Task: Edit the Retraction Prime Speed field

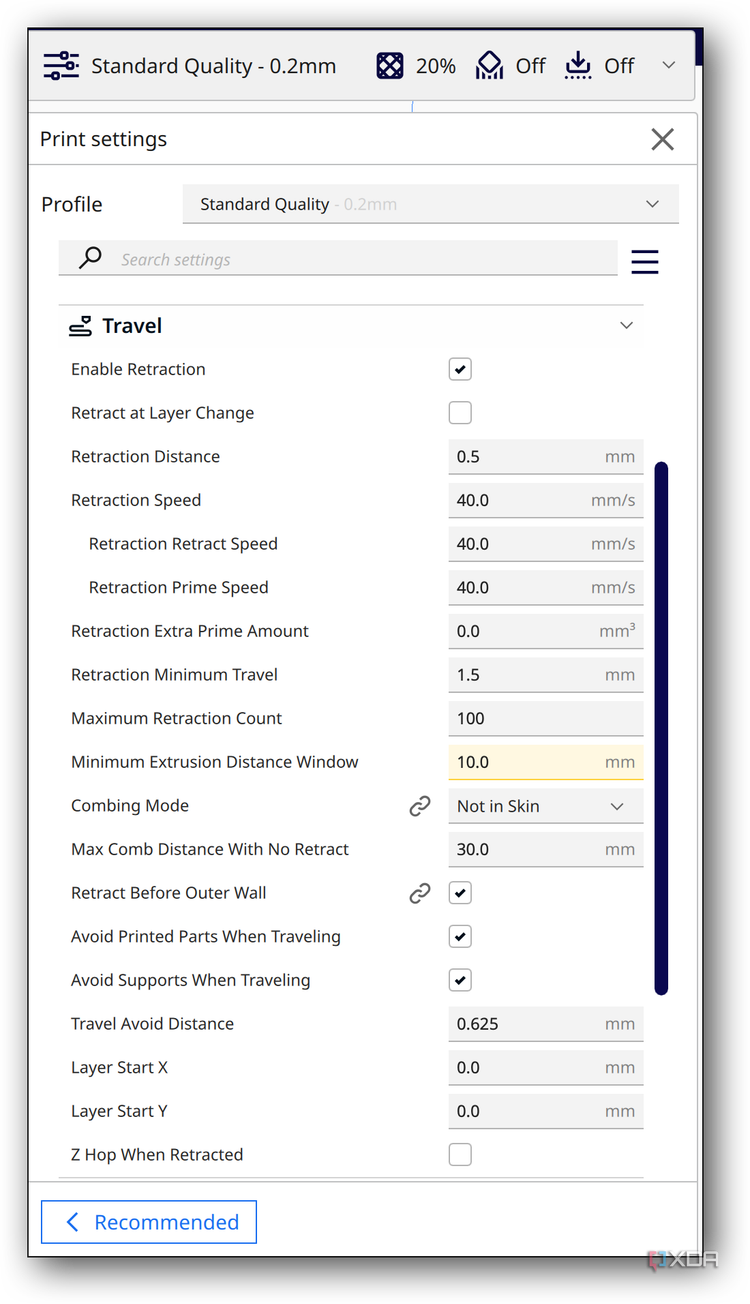Action: pyautogui.click(x=546, y=588)
